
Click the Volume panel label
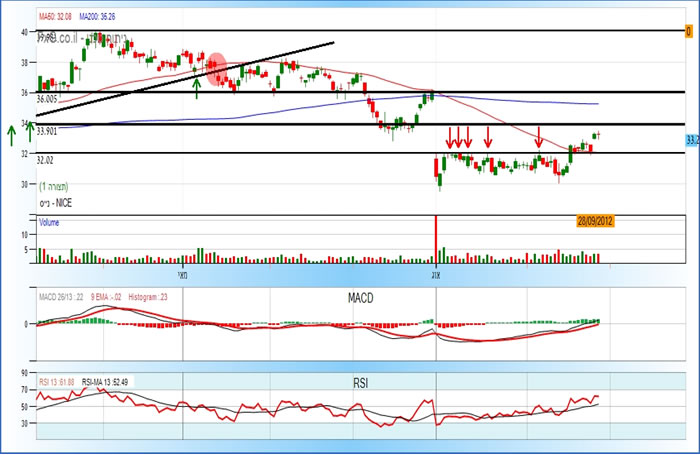point(49,224)
